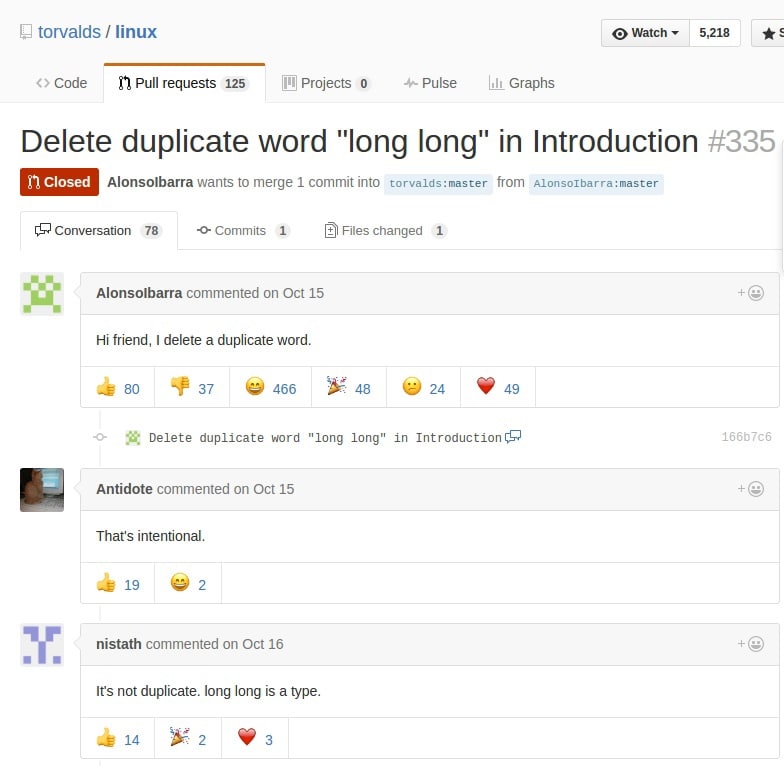Switch to the Projects tab
Image resolution: width=784 pixels, height=766 pixels.
click(x=326, y=83)
